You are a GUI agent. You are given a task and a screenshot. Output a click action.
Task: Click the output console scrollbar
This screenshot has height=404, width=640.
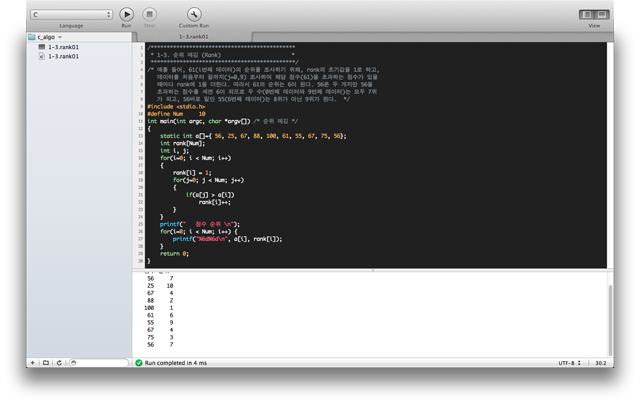[610, 320]
